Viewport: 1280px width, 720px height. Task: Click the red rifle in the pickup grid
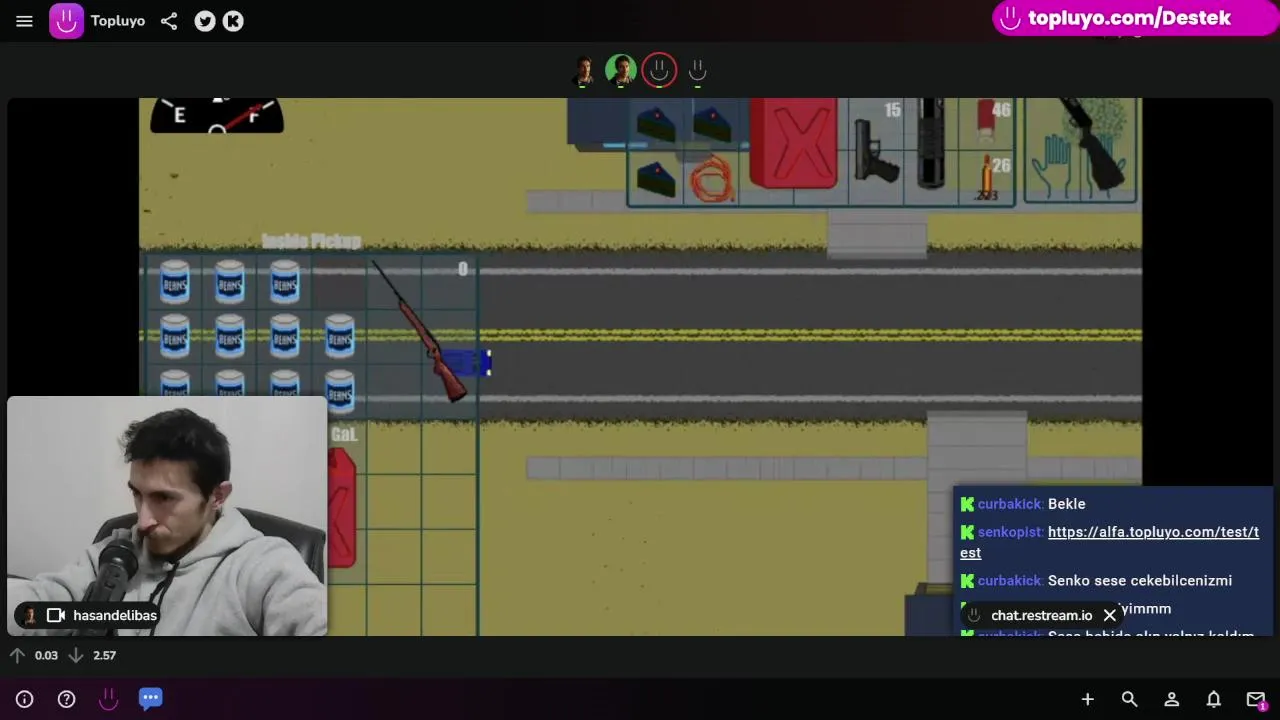pos(419,331)
